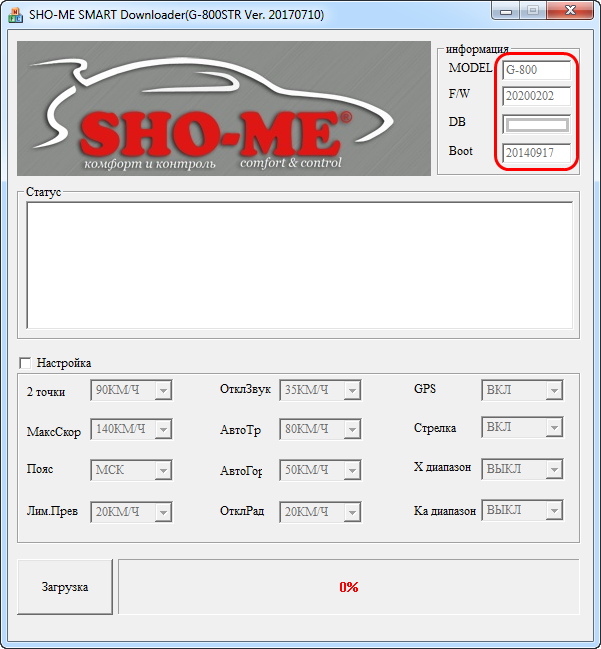Open the АвтоГор 50KM/Ч dropdown
601x649 pixels.
320,469
